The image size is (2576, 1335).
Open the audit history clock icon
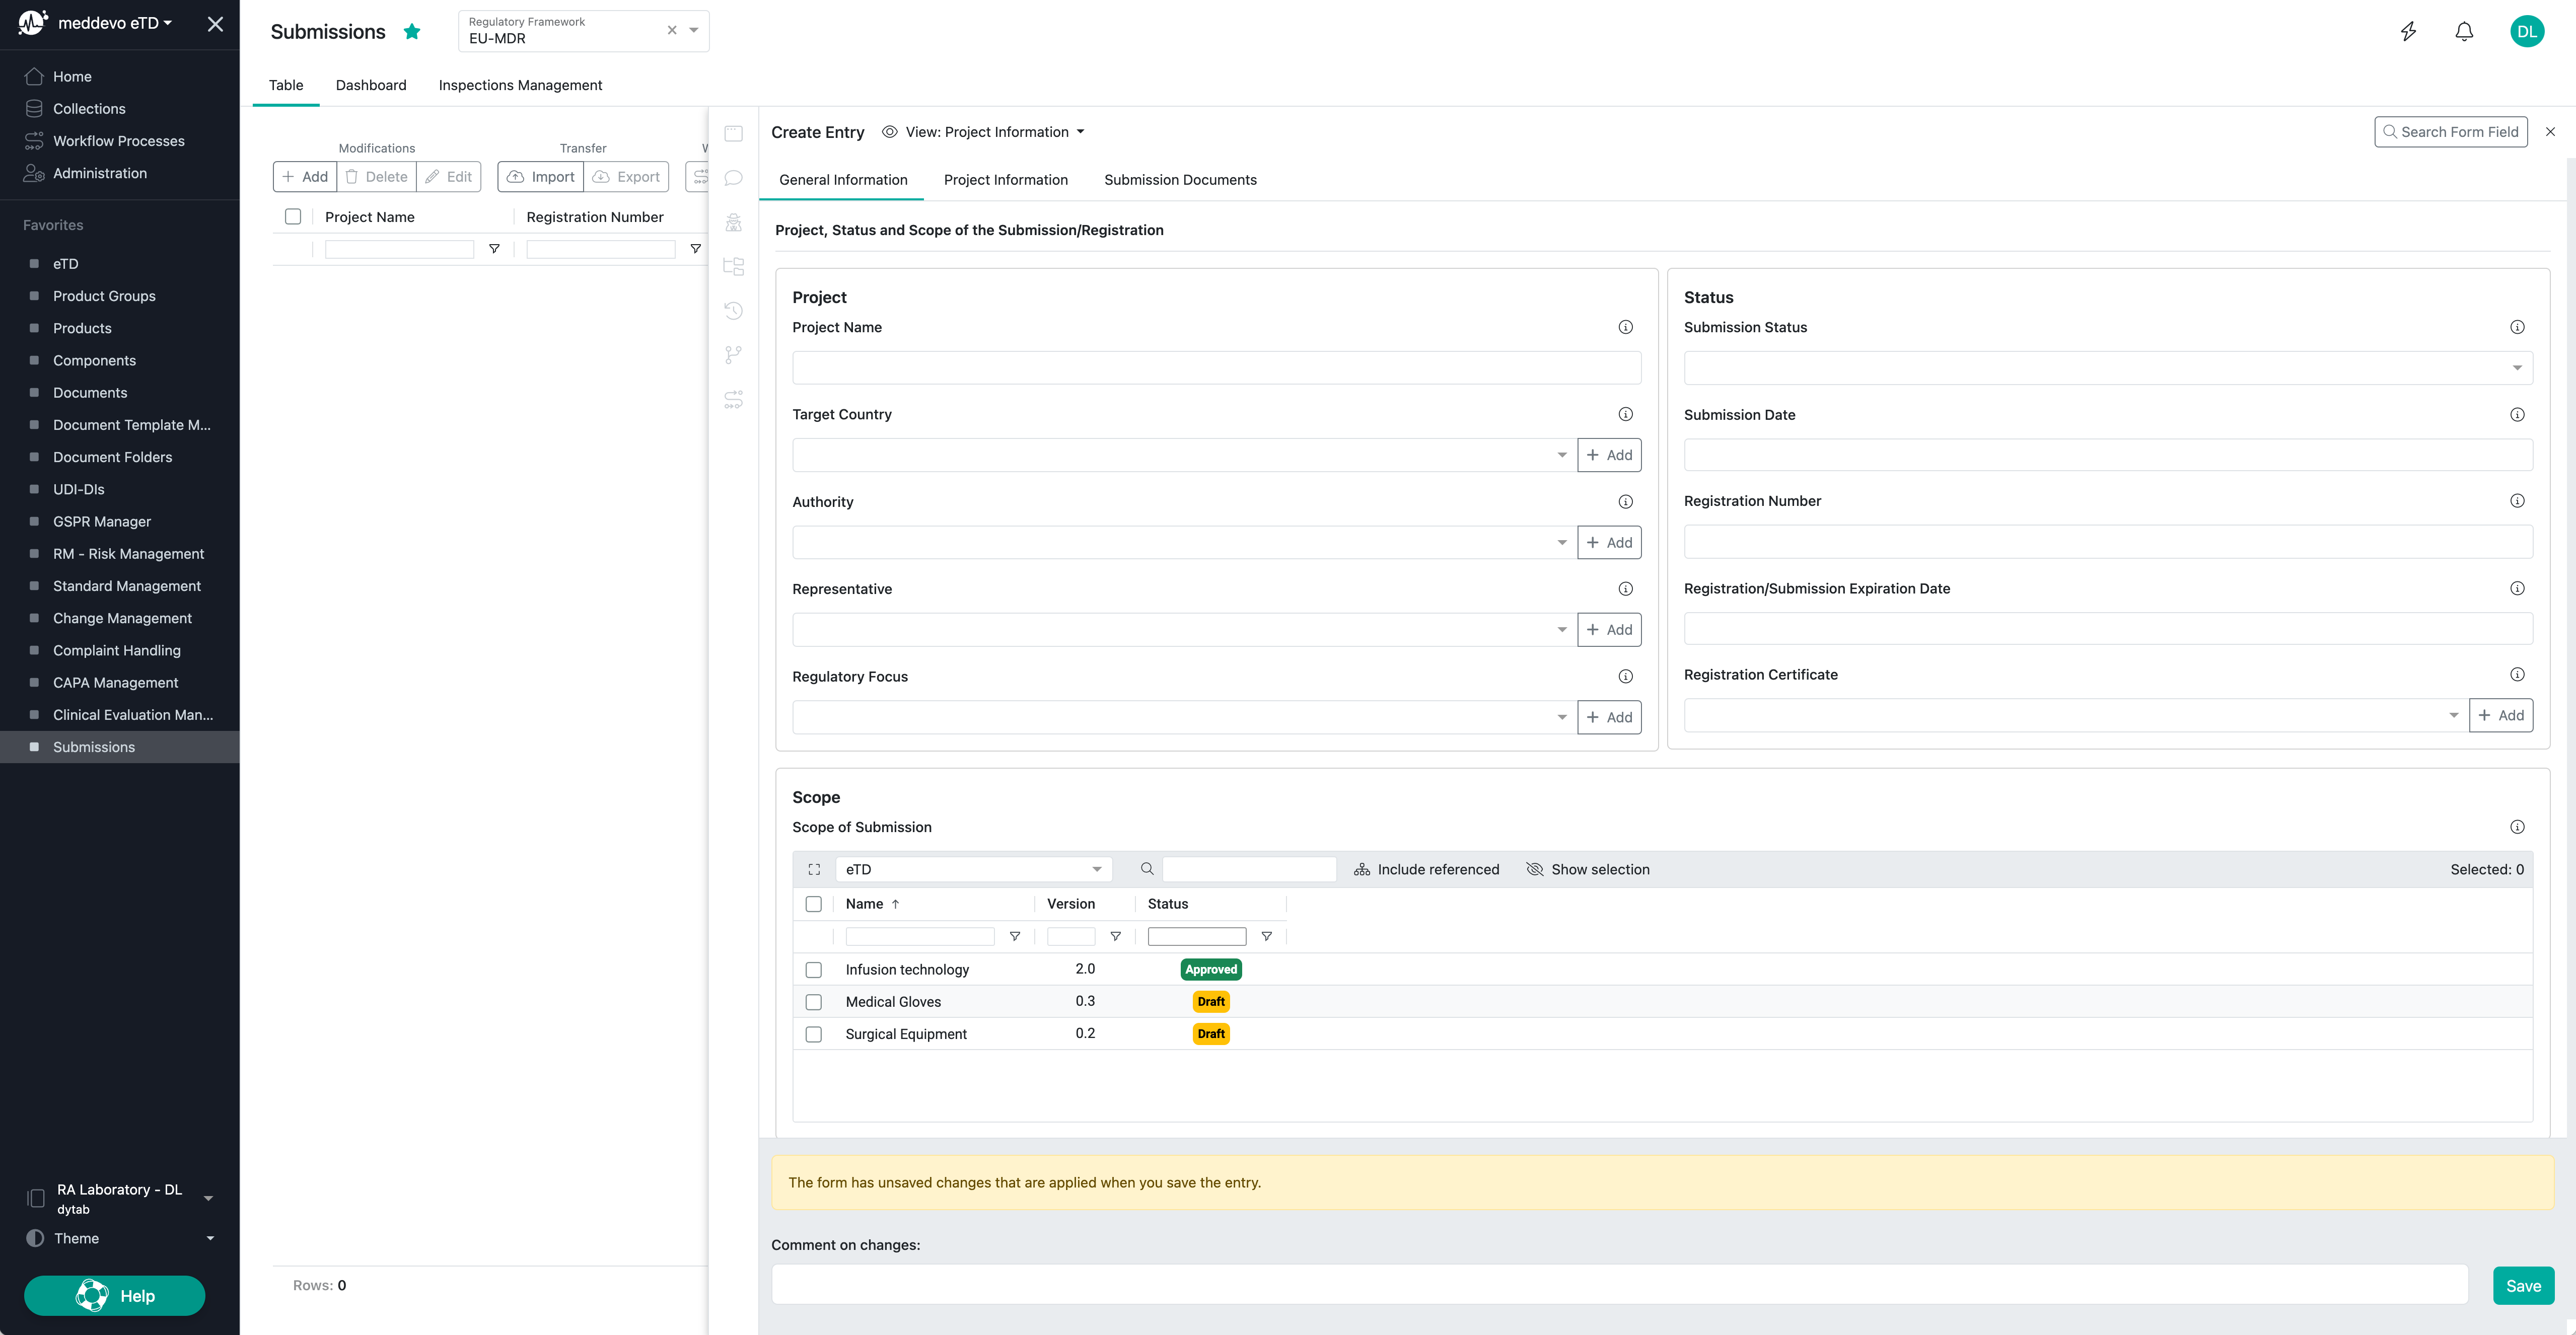(x=734, y=311)
